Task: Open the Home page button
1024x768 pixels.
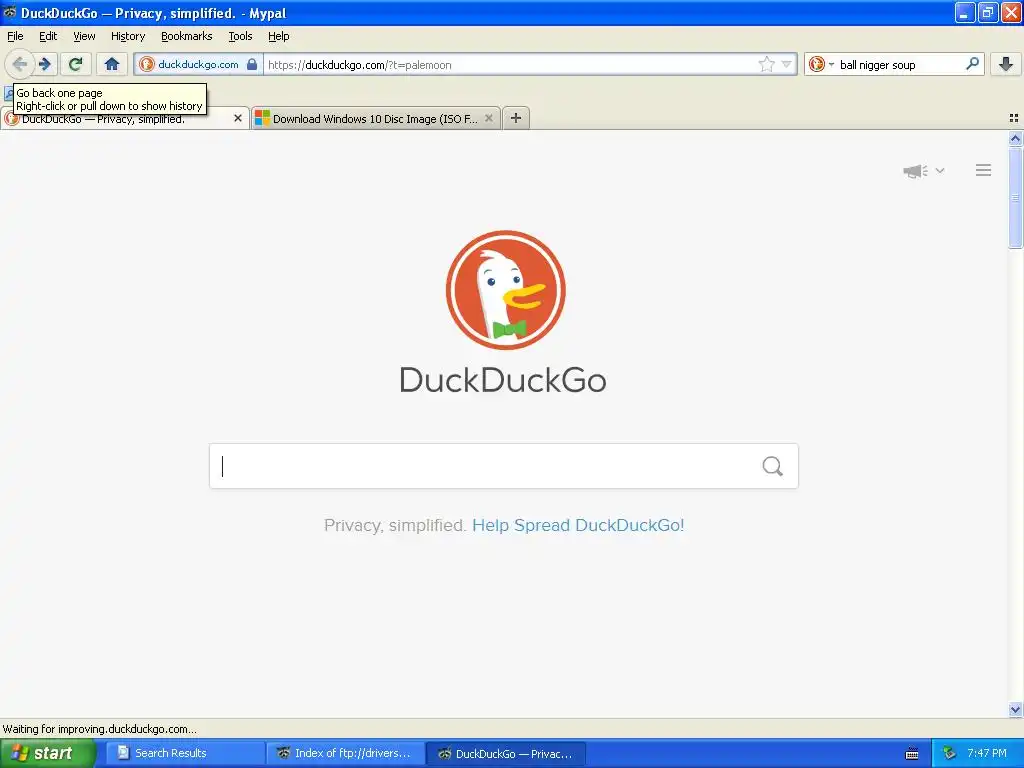Action: (112, 64)
